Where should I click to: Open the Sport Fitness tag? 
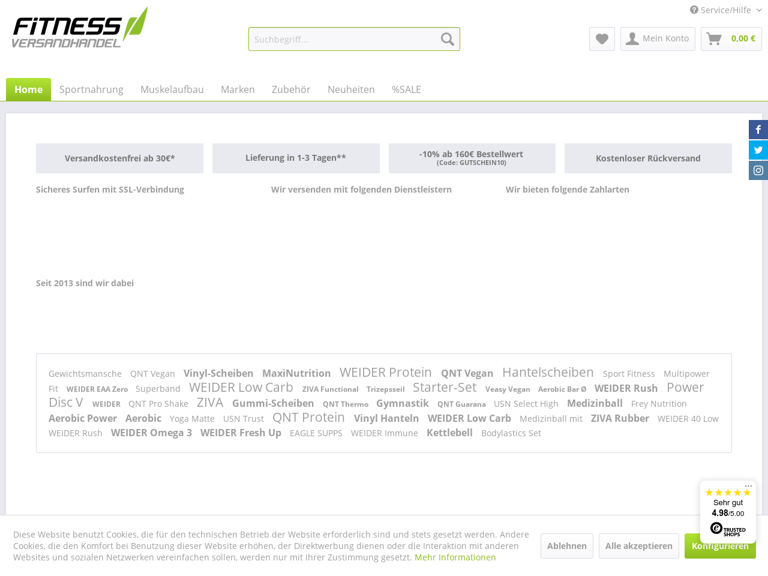628,374
